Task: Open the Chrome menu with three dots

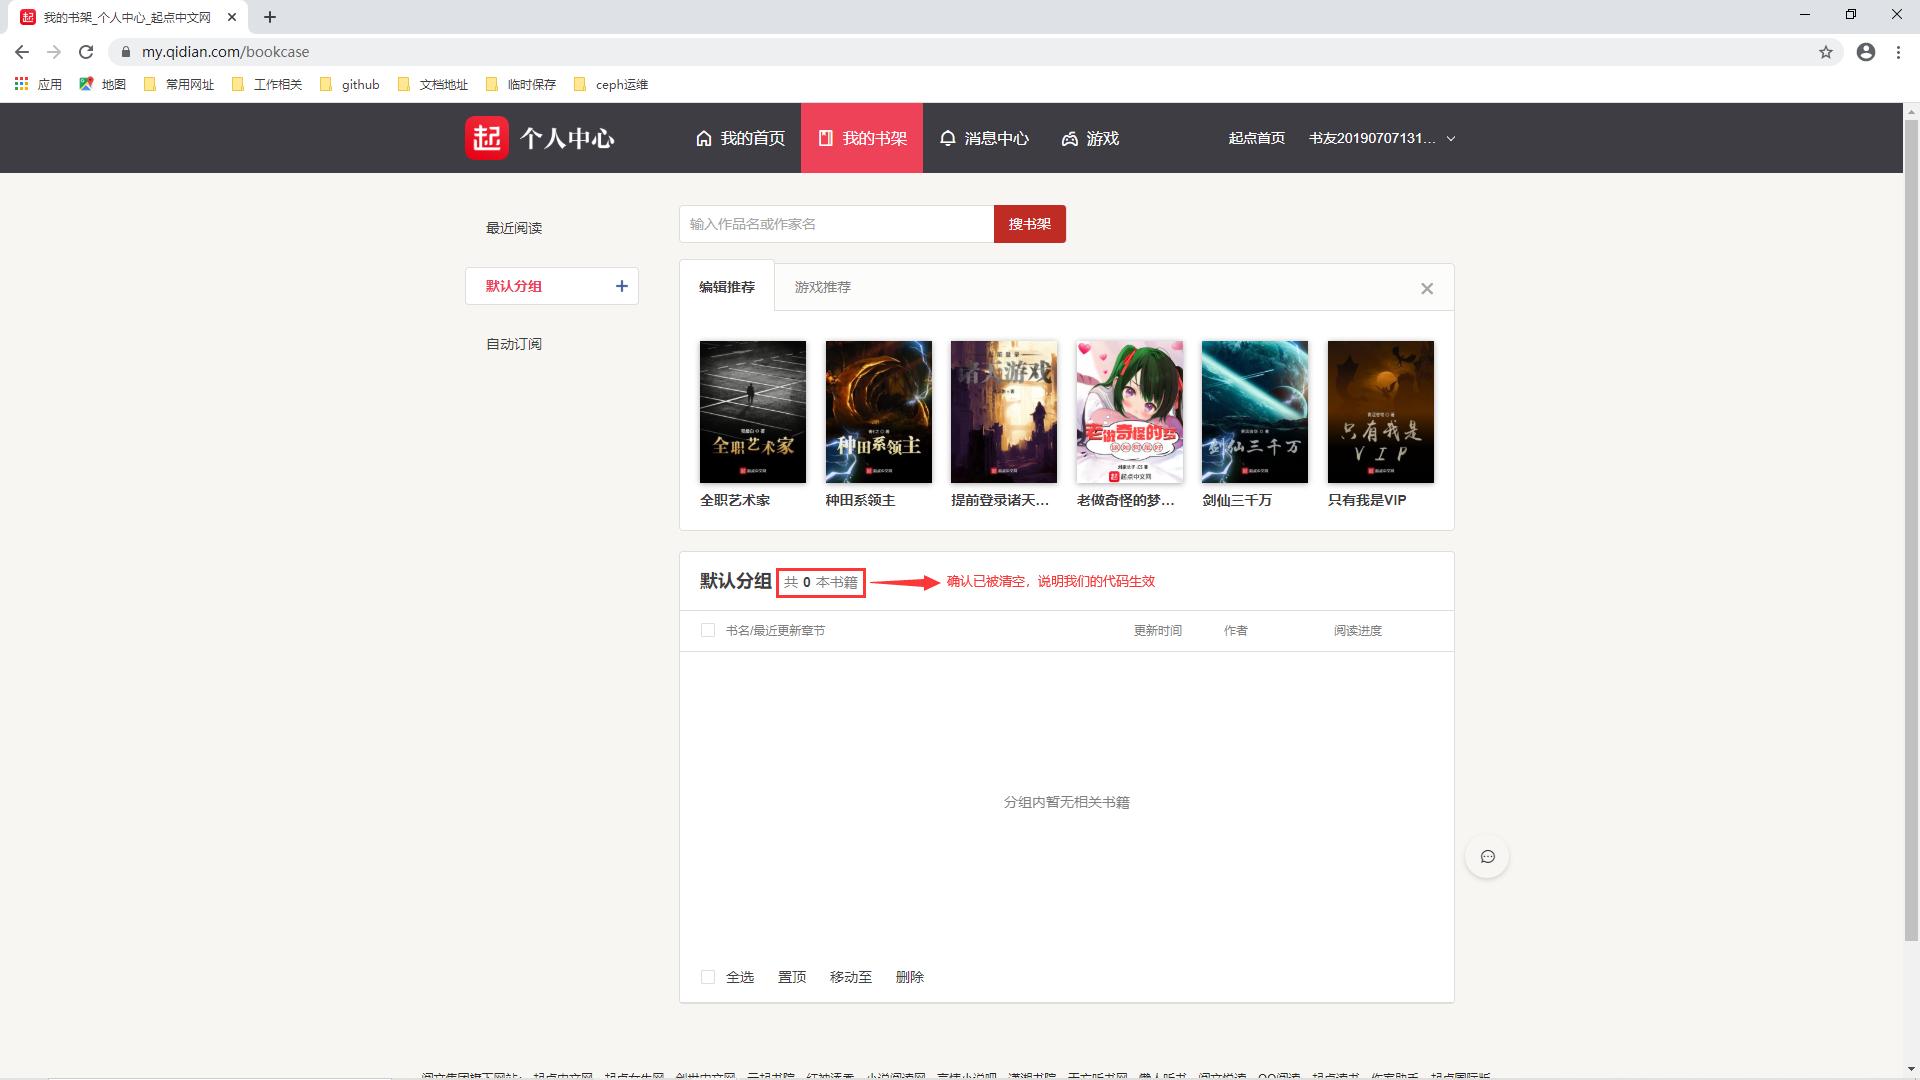Action: pyautogui.click(x=1898, y=51)
